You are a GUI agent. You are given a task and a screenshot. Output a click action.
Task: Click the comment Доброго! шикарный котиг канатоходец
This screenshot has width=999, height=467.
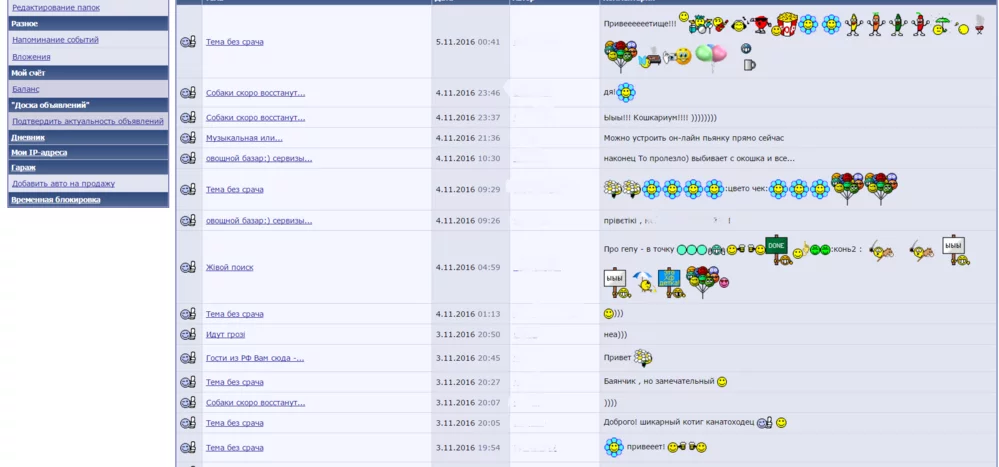click(679, 422)
